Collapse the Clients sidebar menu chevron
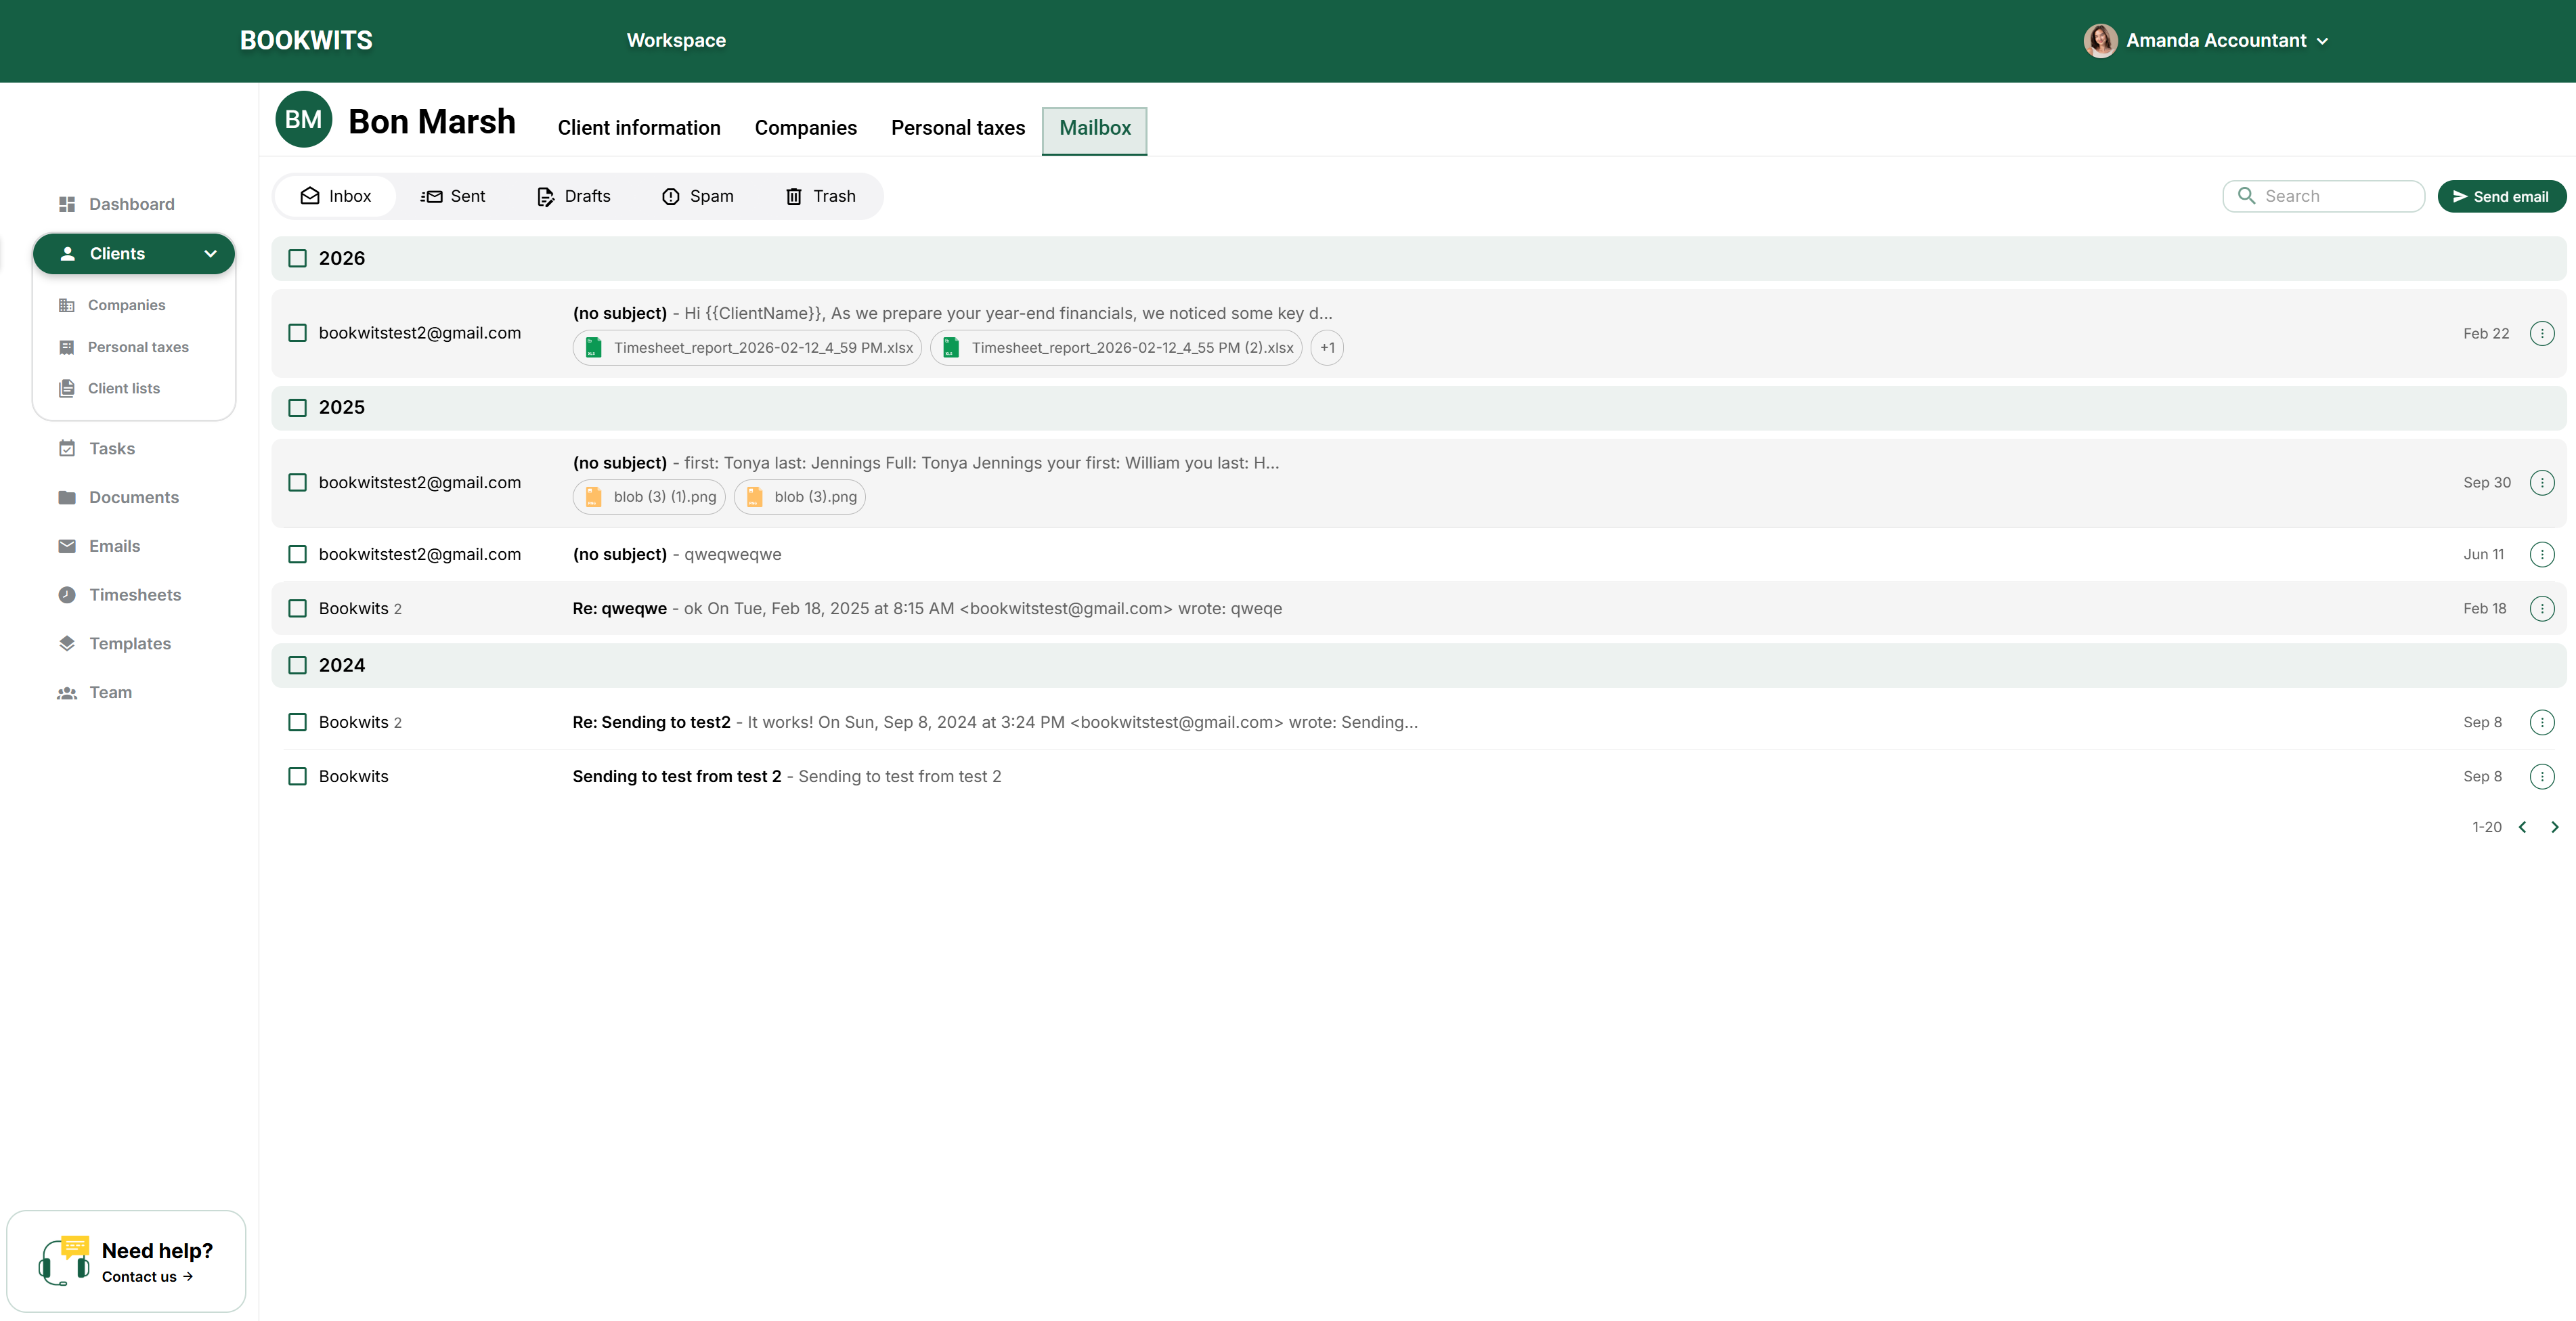Screen dimensions: 2576x1321 tap(210, 254)
